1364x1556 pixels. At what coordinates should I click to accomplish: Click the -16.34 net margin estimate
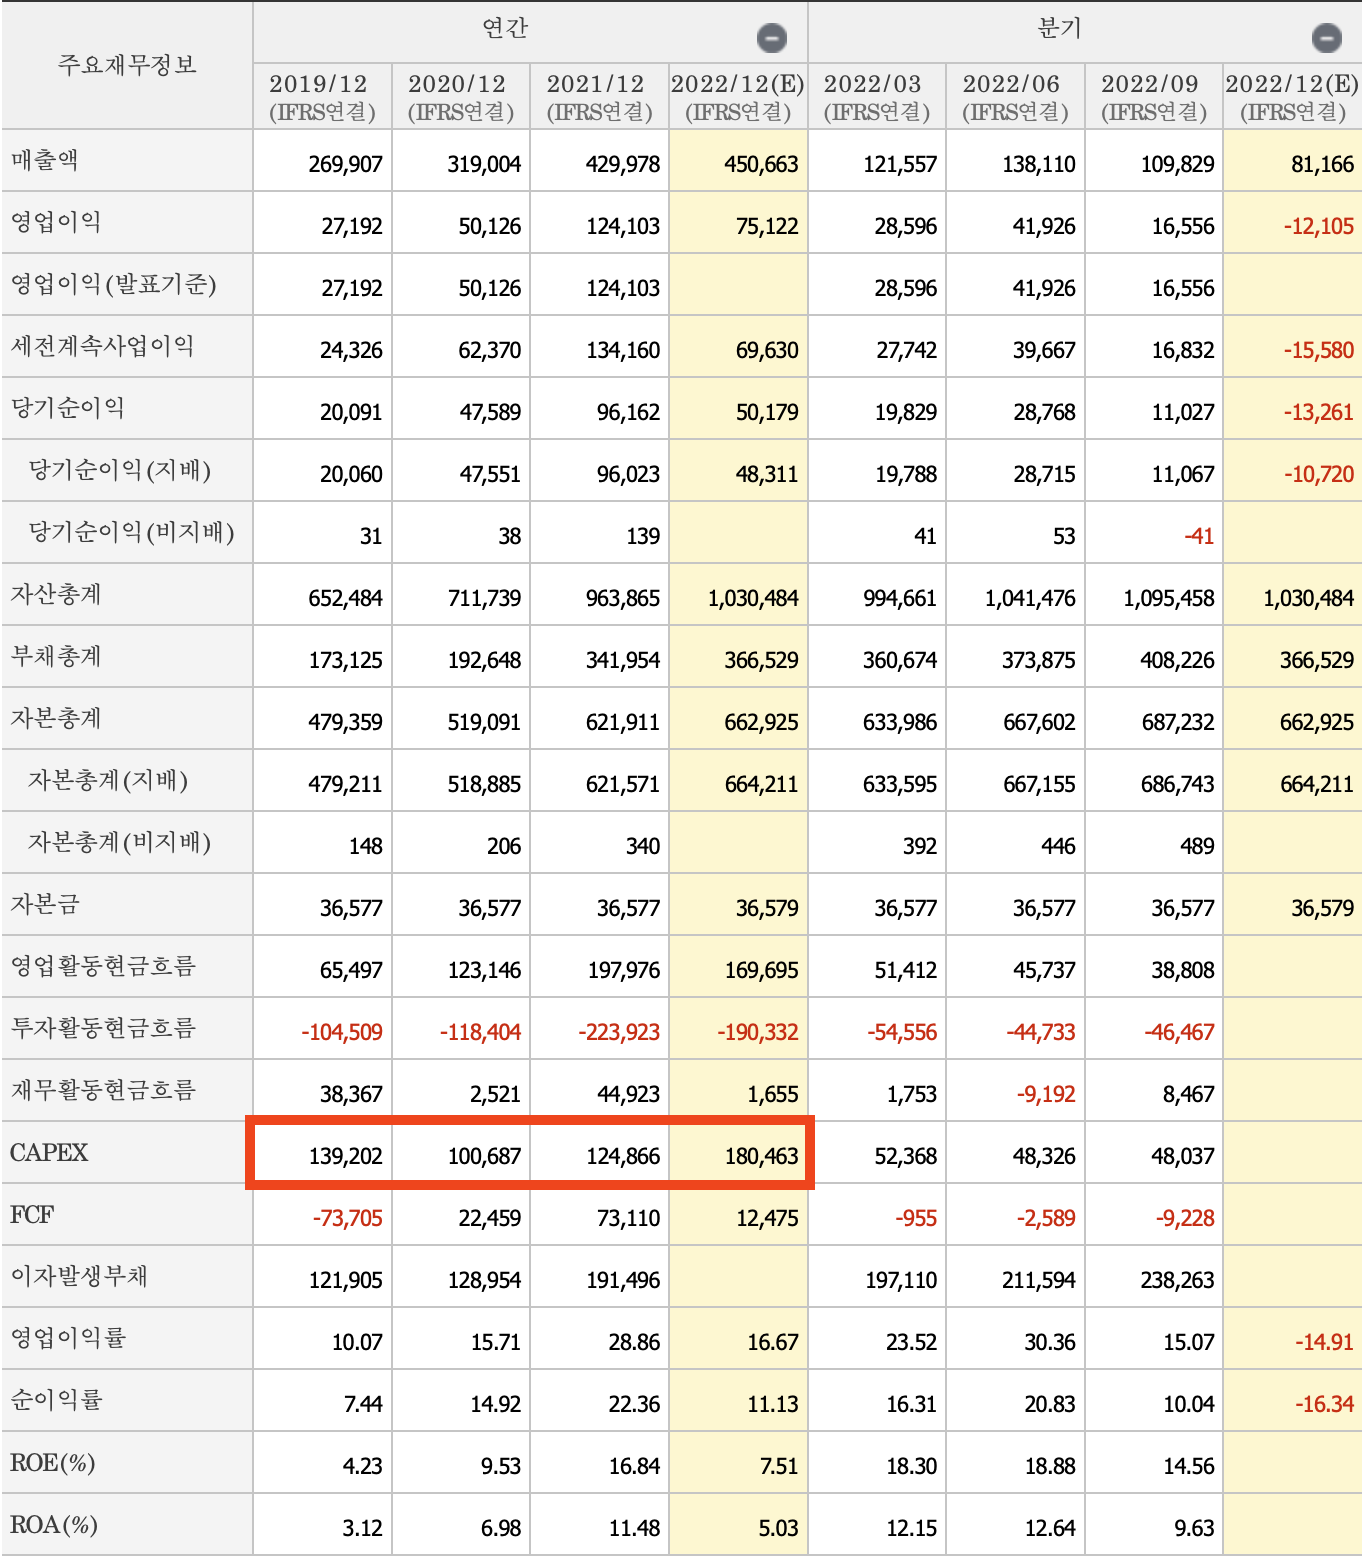pyautogui.click(x=1324, y=1404)
